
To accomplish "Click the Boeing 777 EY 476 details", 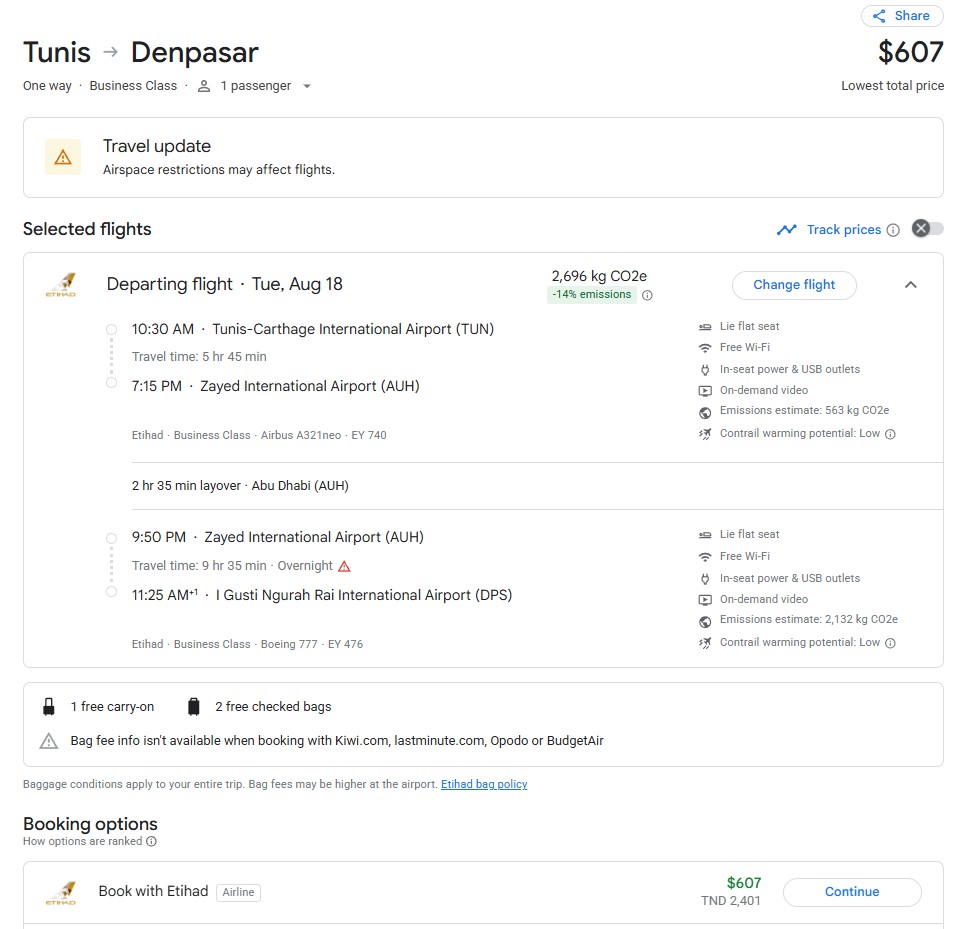I will (247, 644).
